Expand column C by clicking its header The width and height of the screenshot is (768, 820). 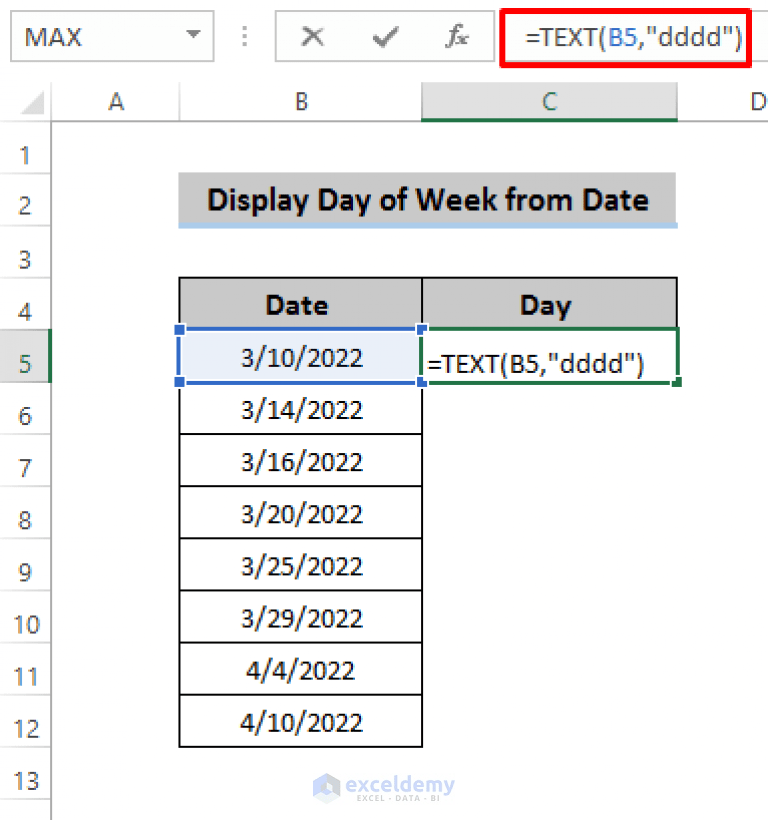549,101
